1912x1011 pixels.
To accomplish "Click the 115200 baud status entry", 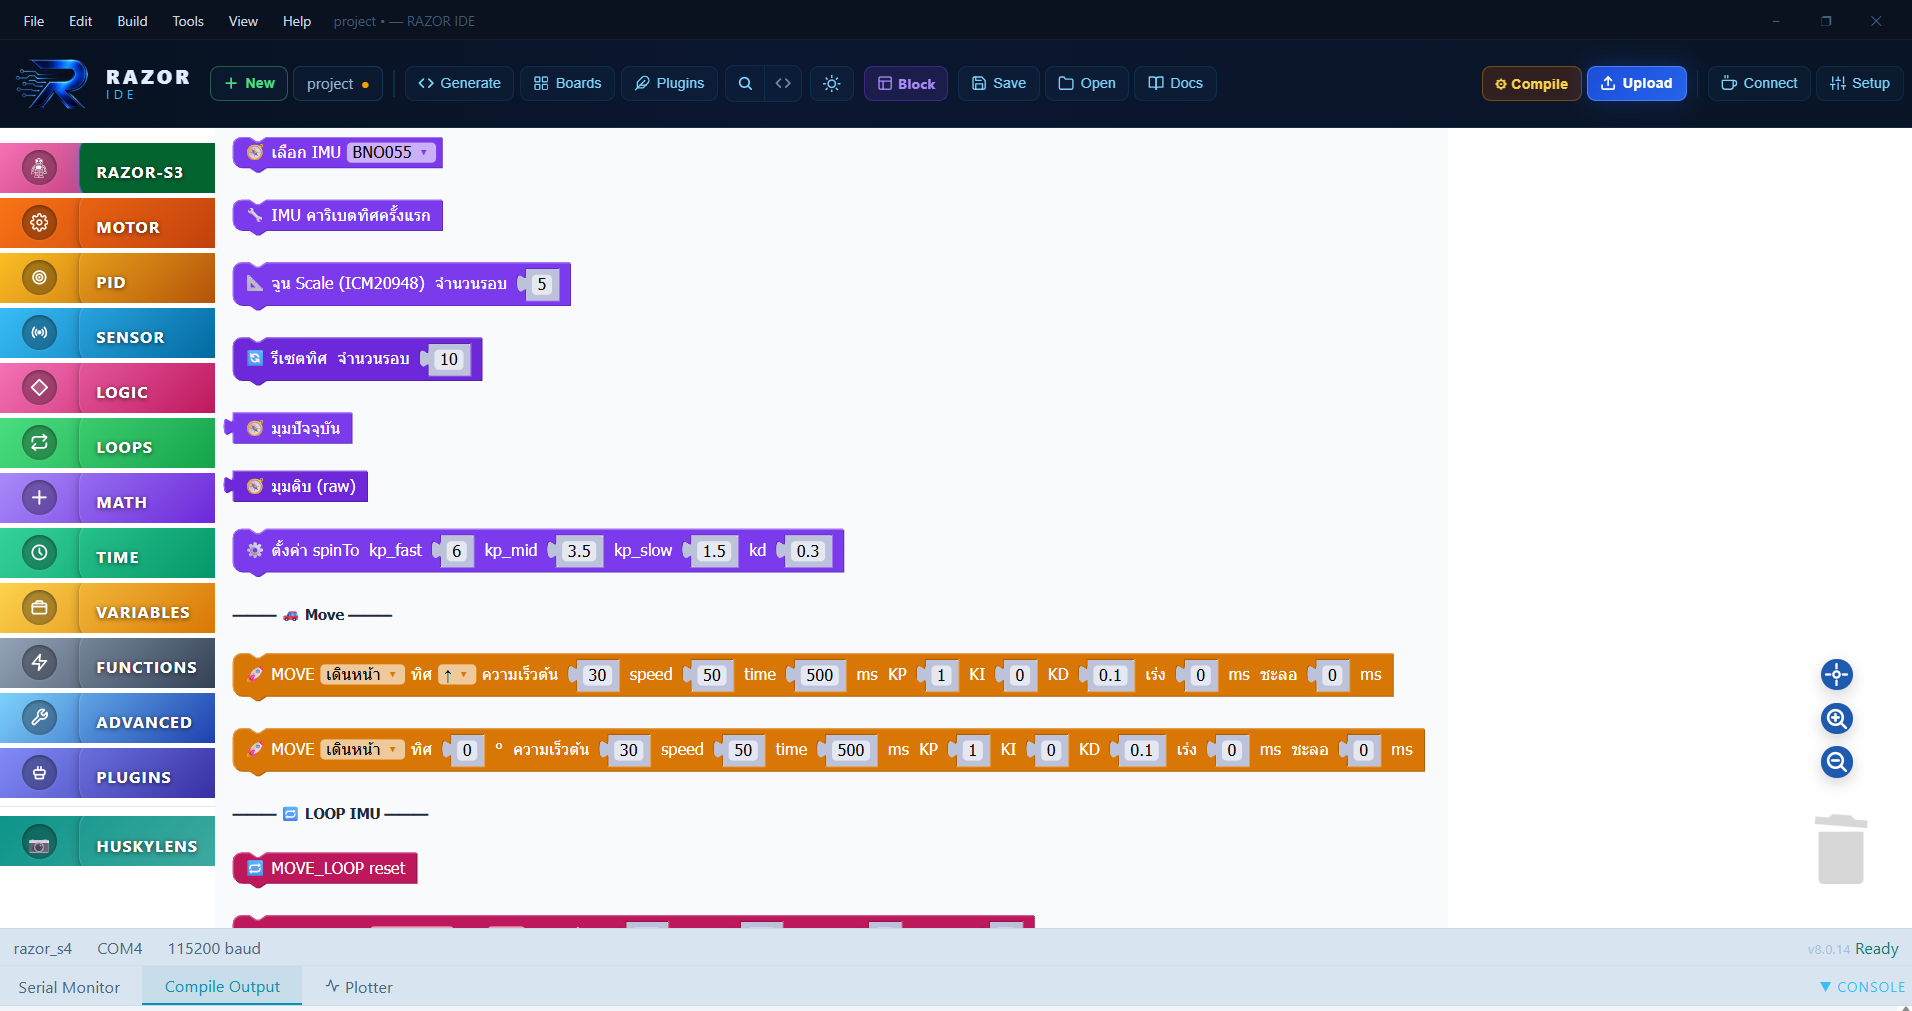I will click(x=214, y=949).
